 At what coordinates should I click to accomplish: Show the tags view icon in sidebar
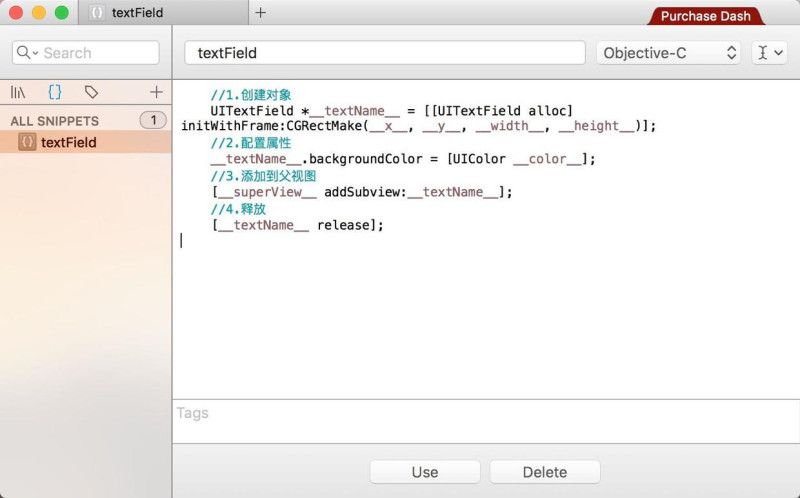tap(91, 92)
